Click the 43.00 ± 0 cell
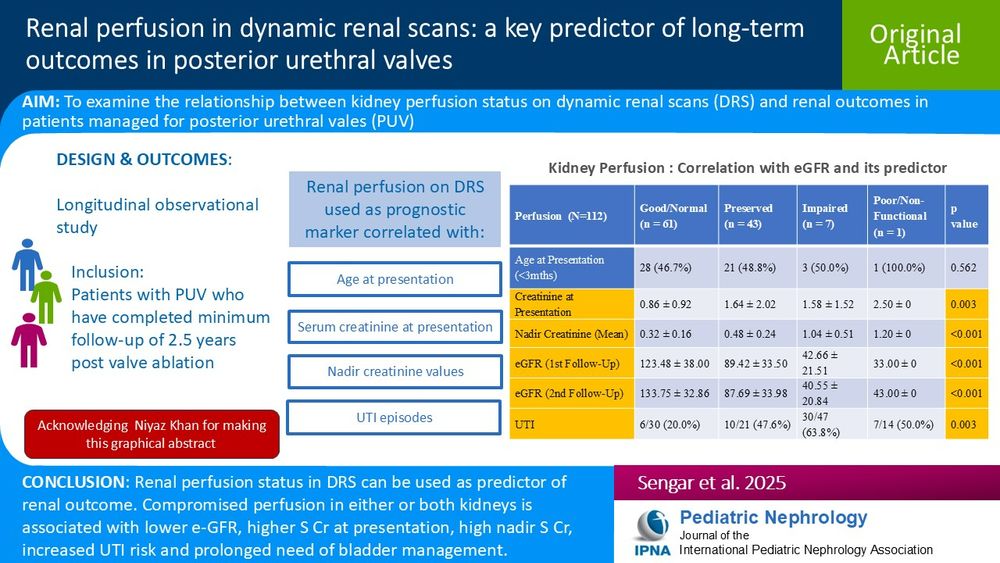 906,393
